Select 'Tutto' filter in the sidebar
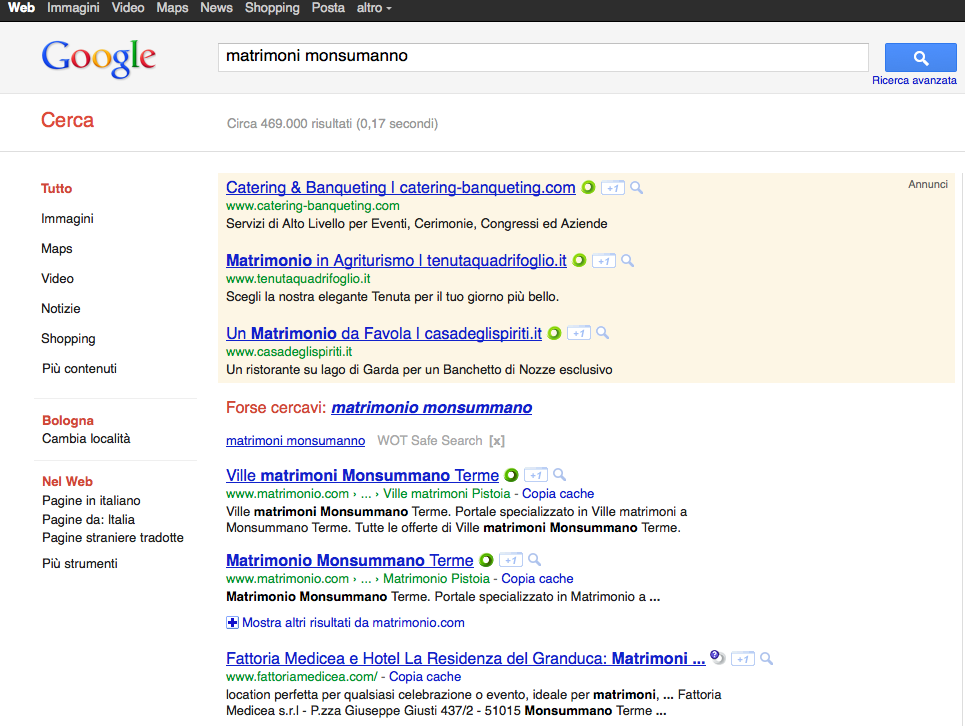The width and height of the screenshot is (965, 727). (57, 189)
